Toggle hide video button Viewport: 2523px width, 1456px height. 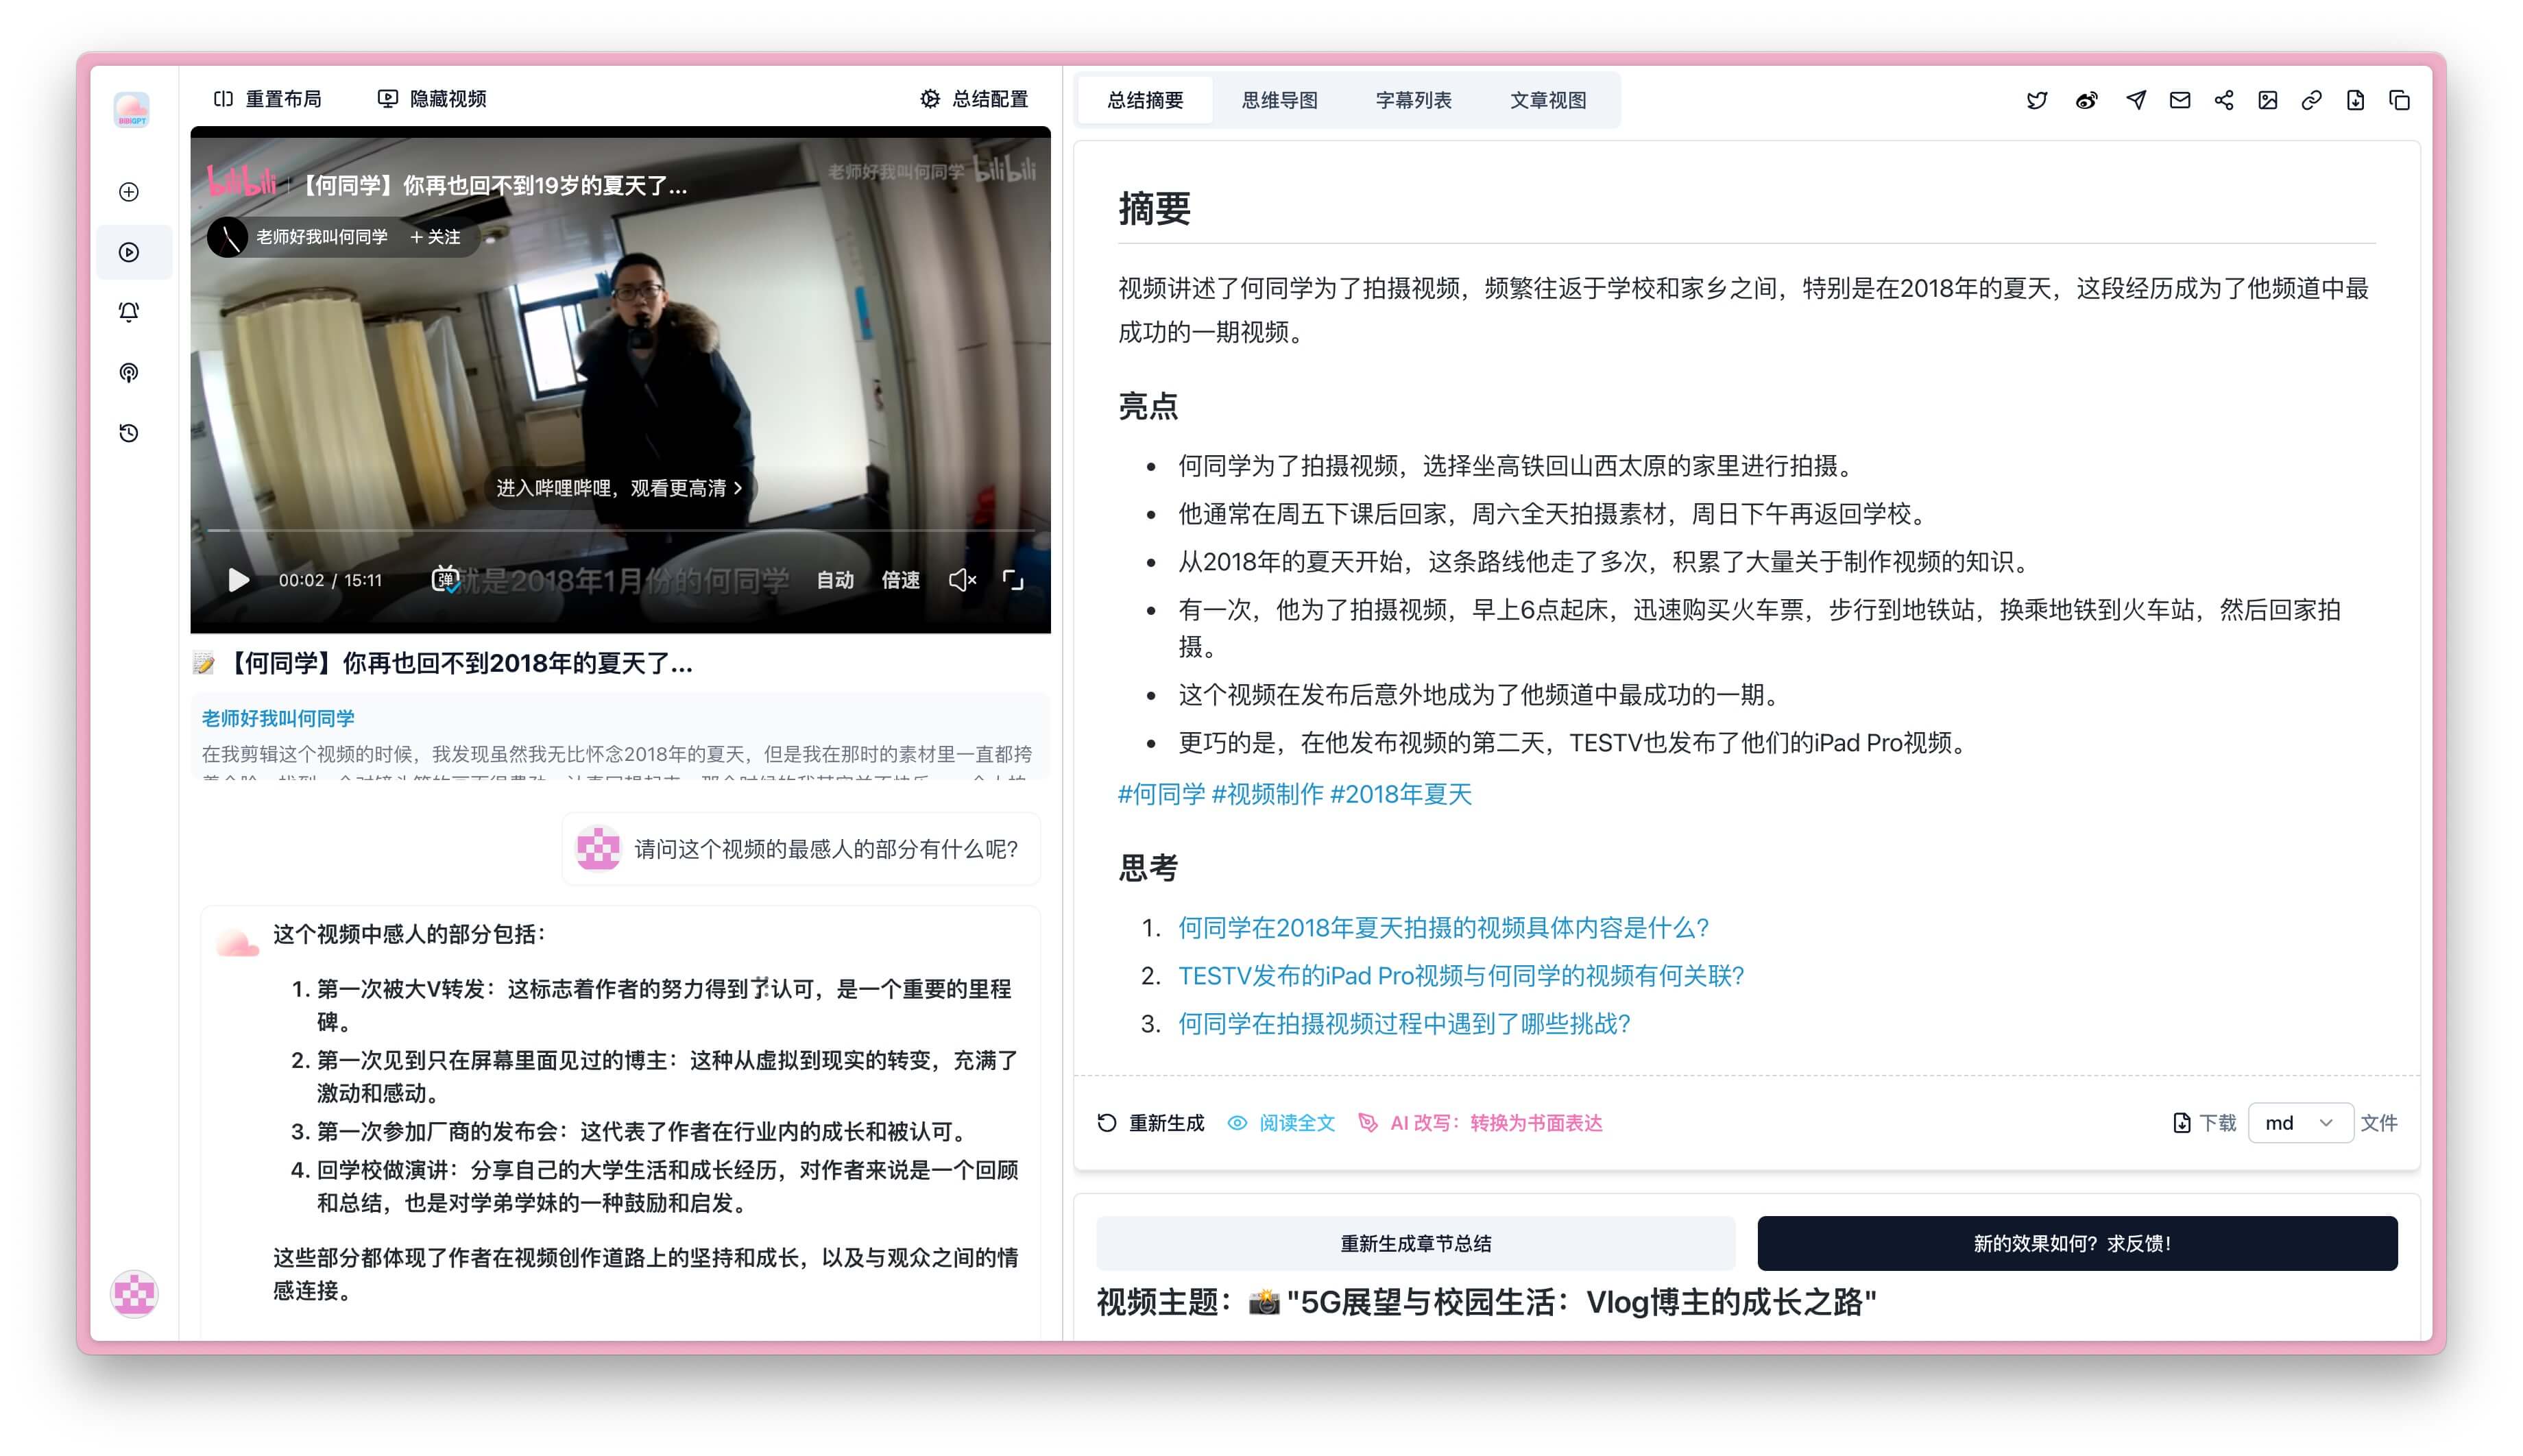coord(432,99)
